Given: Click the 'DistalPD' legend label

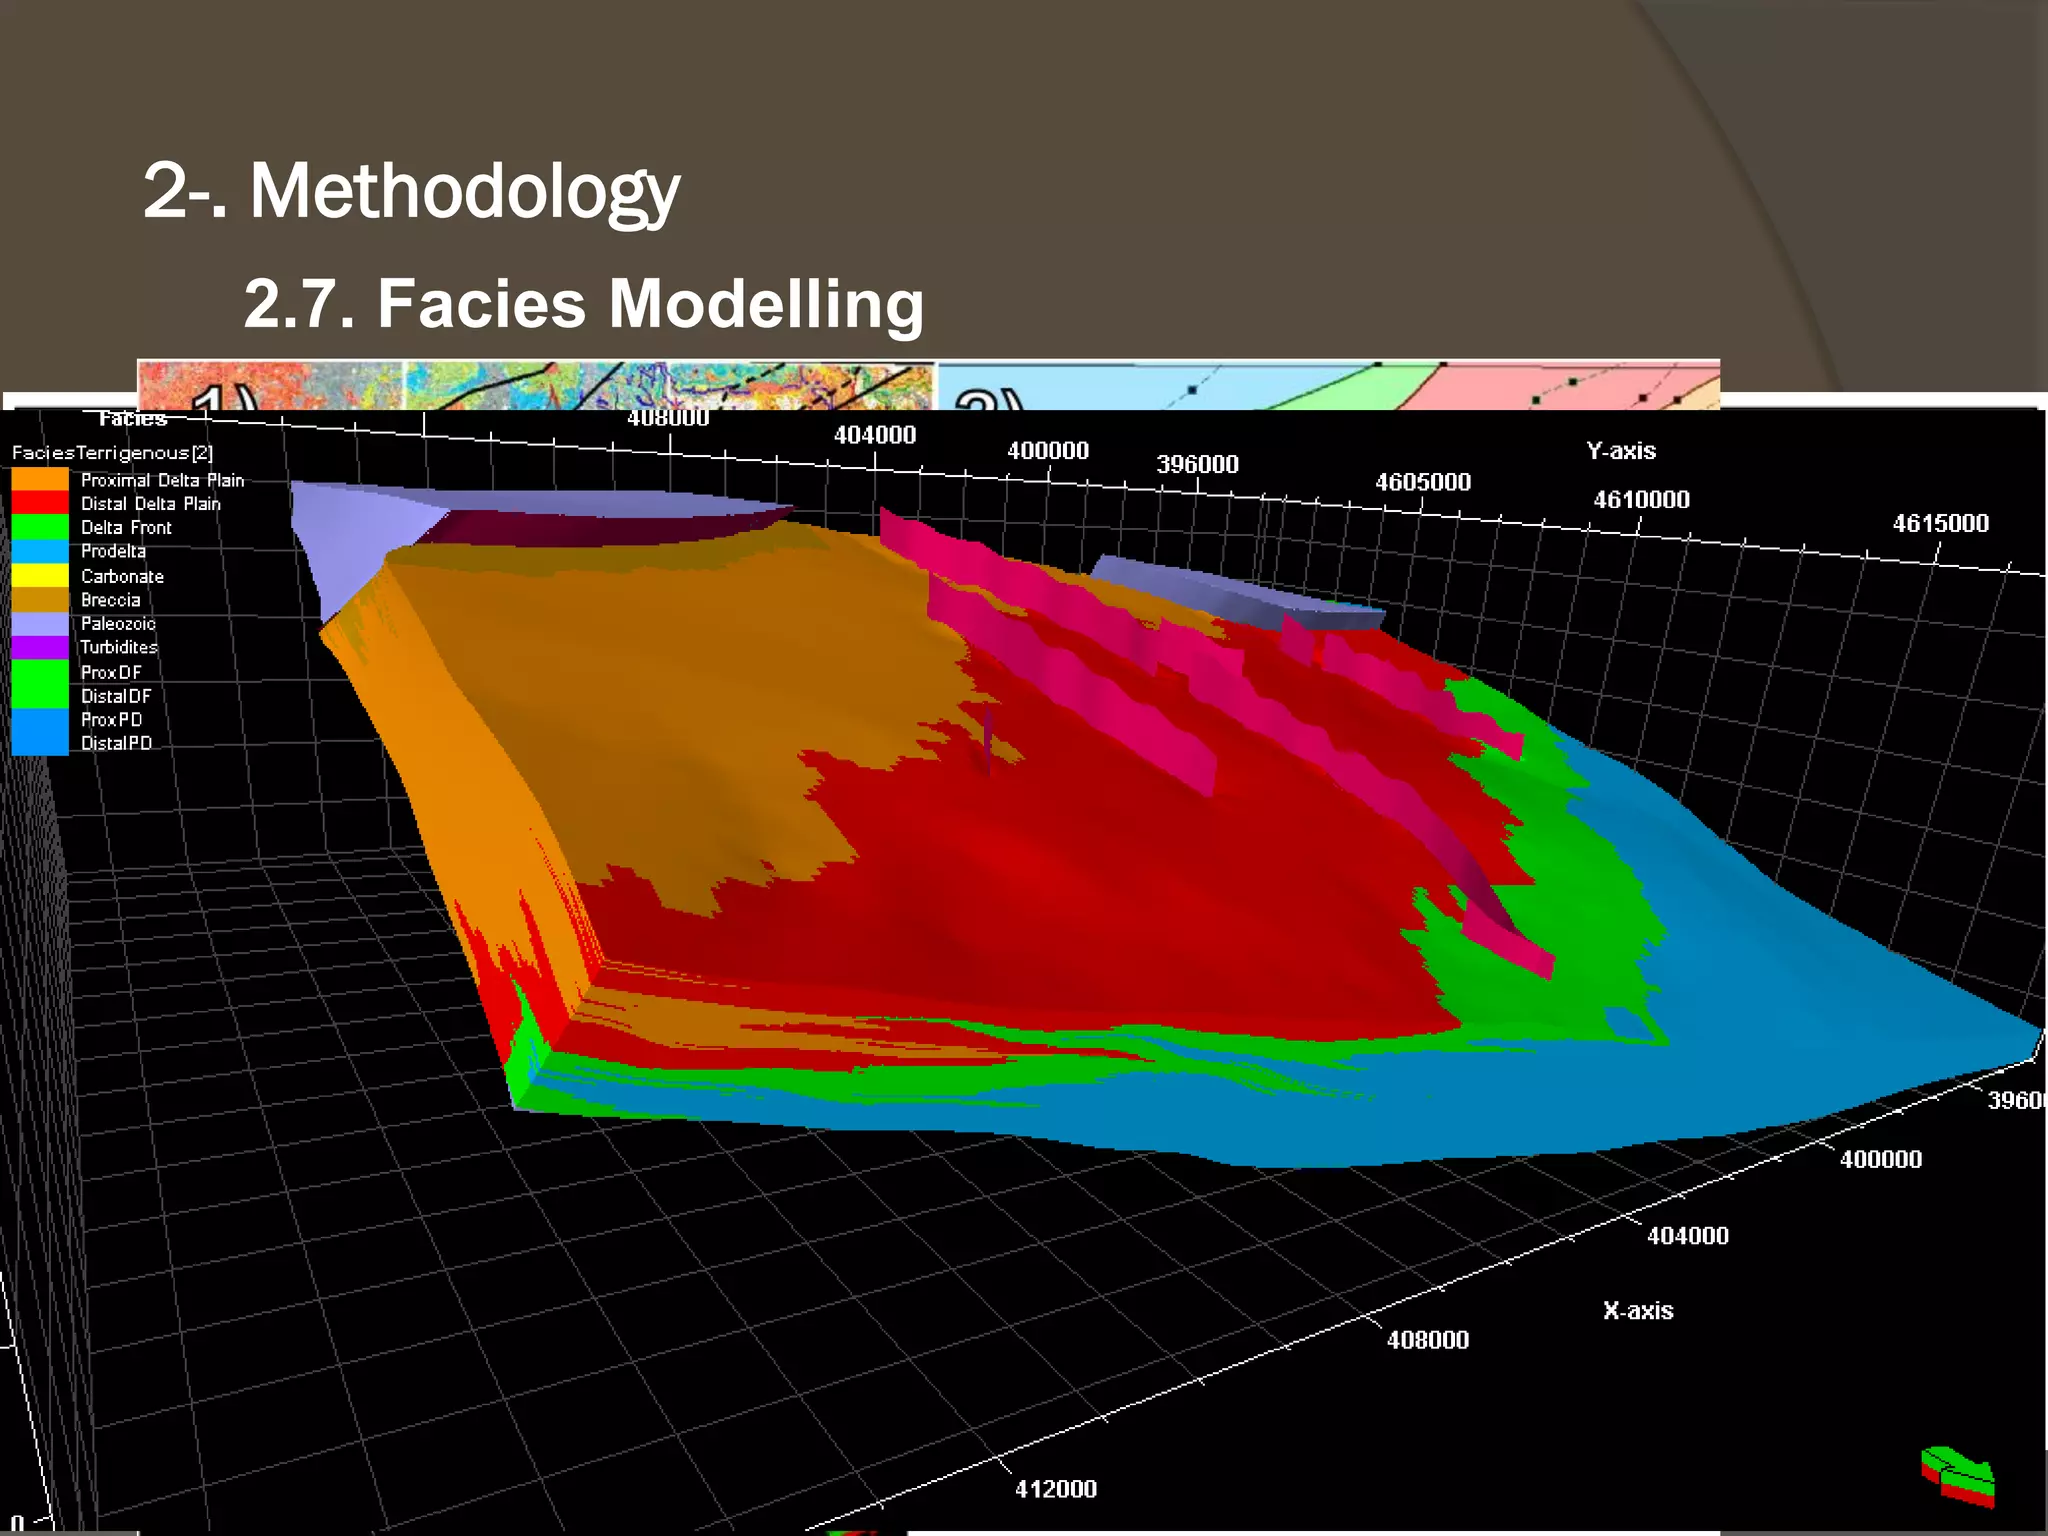Looking at the screenshot, I should pos(116,744).
